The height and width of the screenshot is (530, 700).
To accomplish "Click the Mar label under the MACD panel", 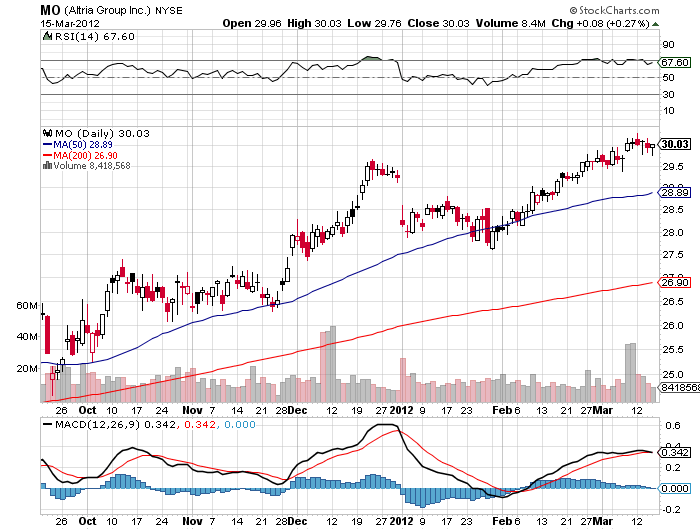I will [x=603, y=521].
